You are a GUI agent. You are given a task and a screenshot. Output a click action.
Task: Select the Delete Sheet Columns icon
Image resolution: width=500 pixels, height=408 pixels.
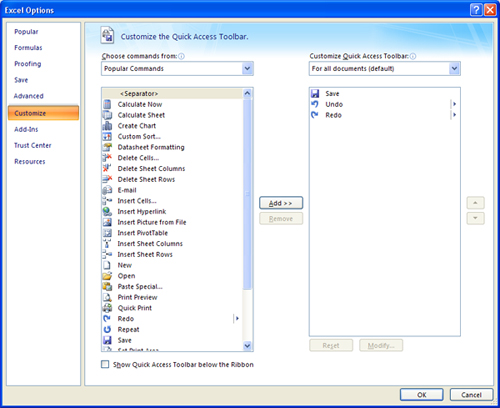[107, 168]
